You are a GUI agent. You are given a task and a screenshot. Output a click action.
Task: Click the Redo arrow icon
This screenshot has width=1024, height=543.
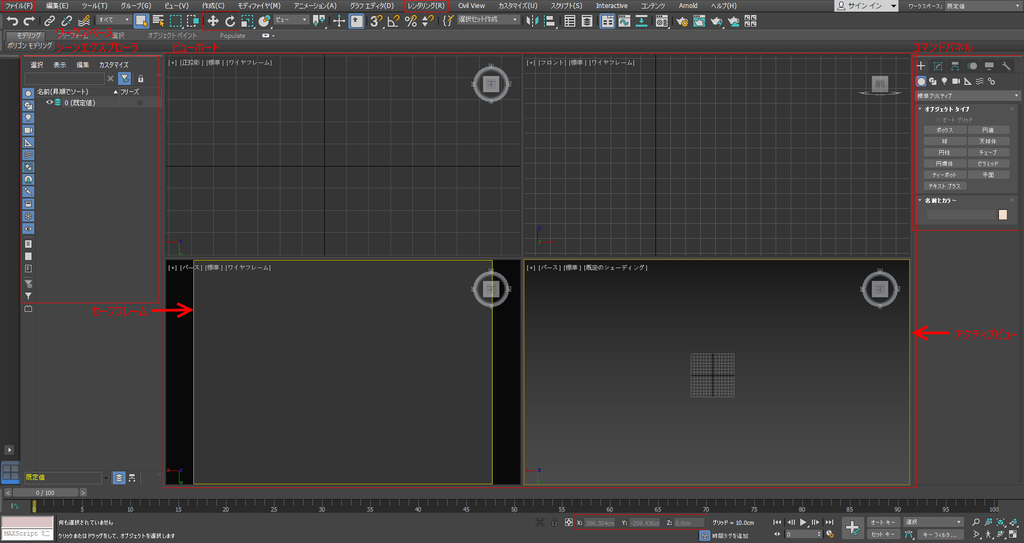pos(29,22)
